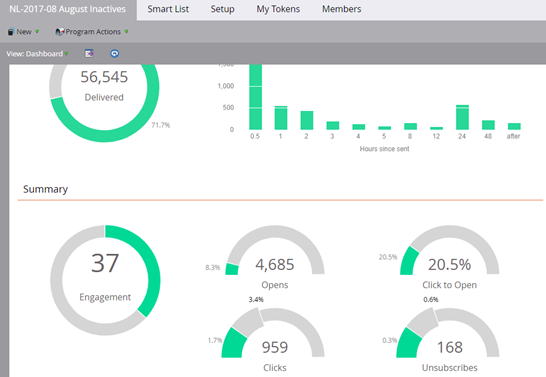Image resolution: width=546 pixels, height=377 pixels.
Task: Switch to the Smart List tab
Action: [168, 9]
